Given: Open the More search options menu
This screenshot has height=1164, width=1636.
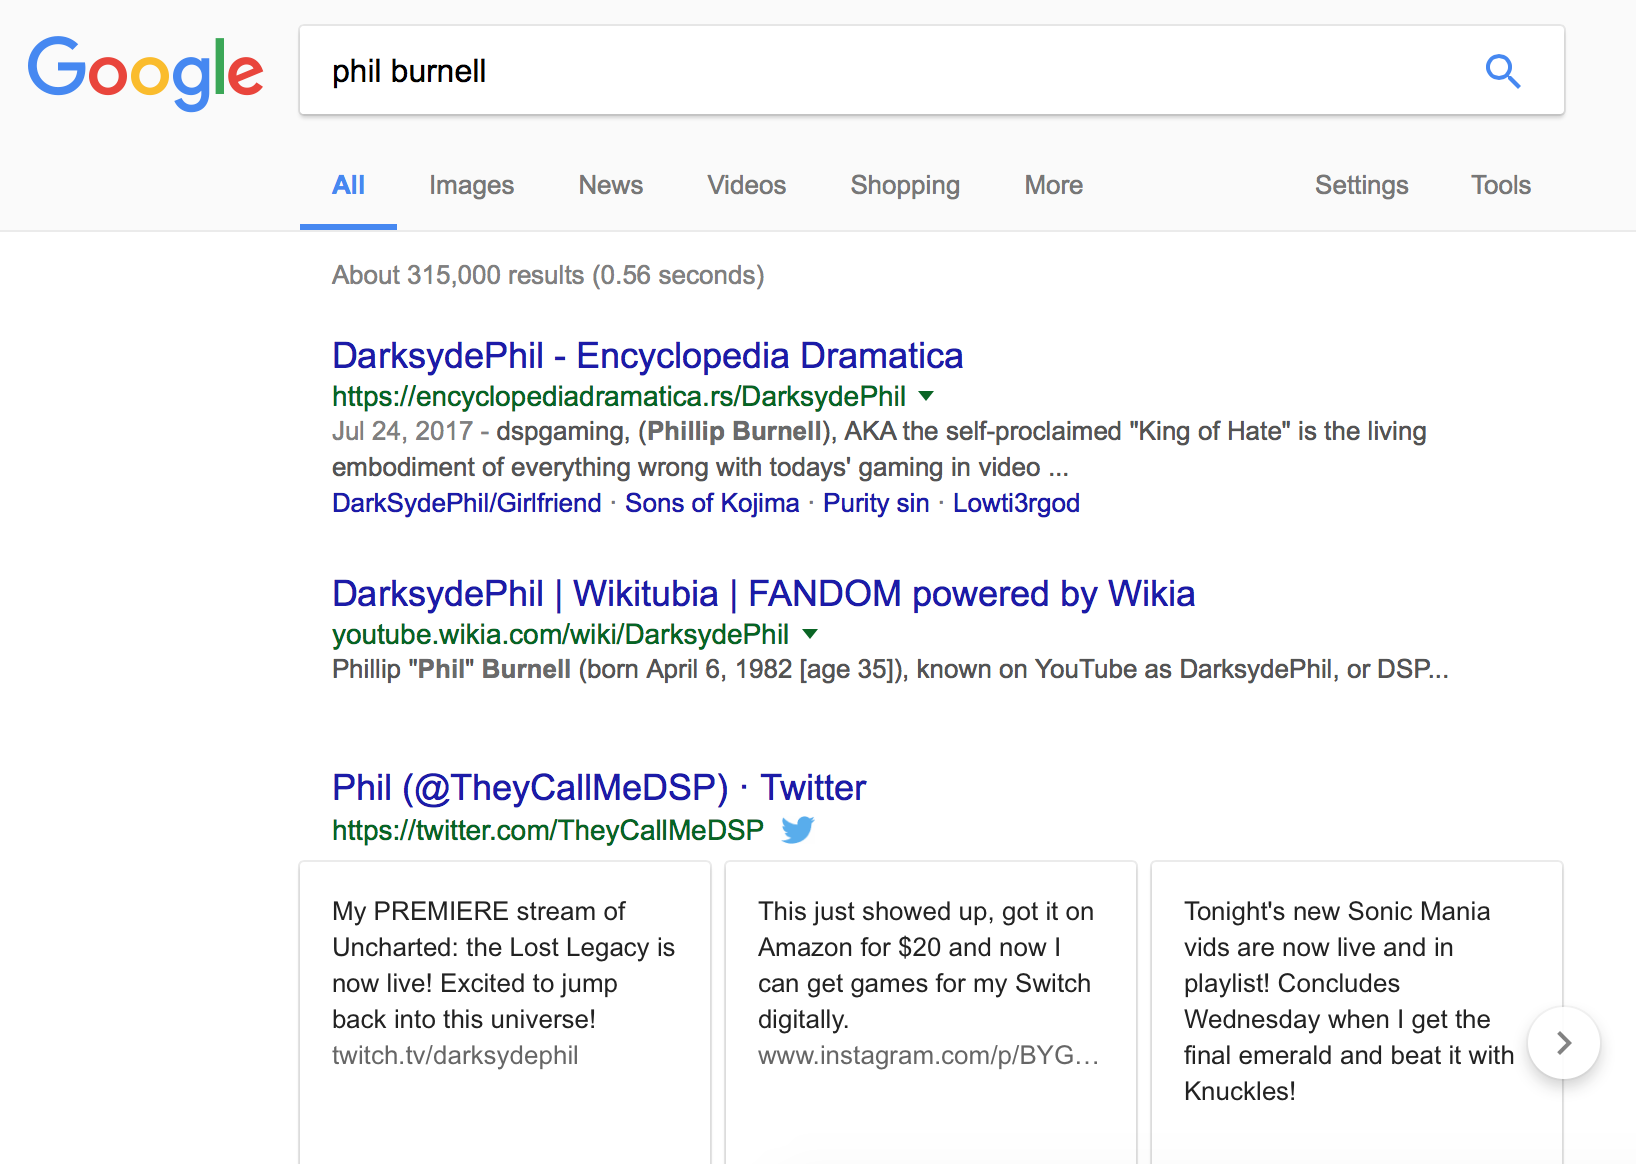Looking at the screenshot, I should tap(1053, 185).
